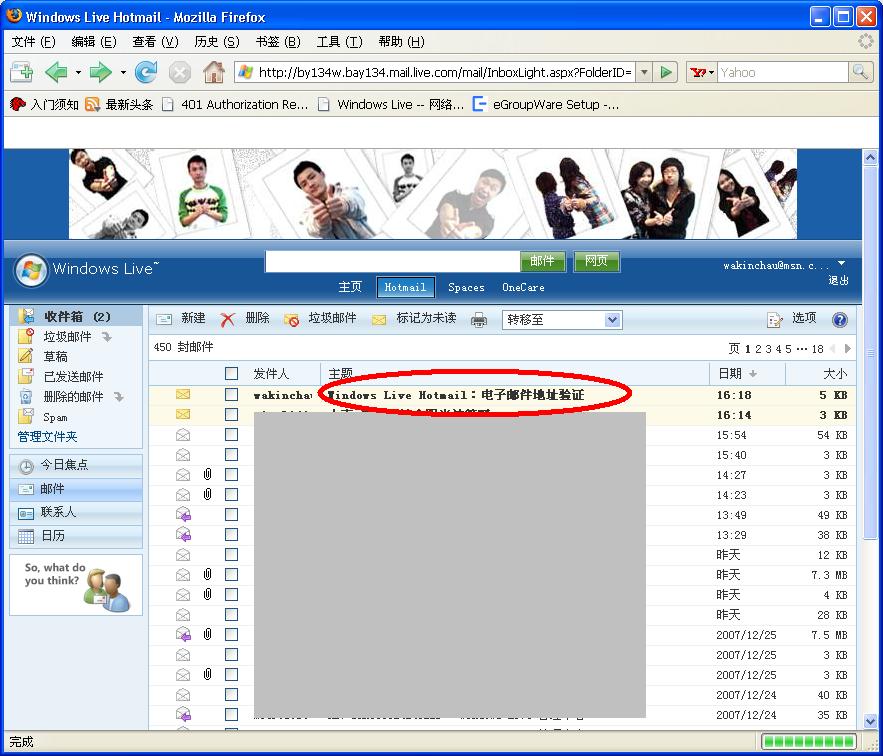This screenshot has width=883, height=756.
Task: Check the box for the 15:40 message
Action: click(x=231, y=454)
